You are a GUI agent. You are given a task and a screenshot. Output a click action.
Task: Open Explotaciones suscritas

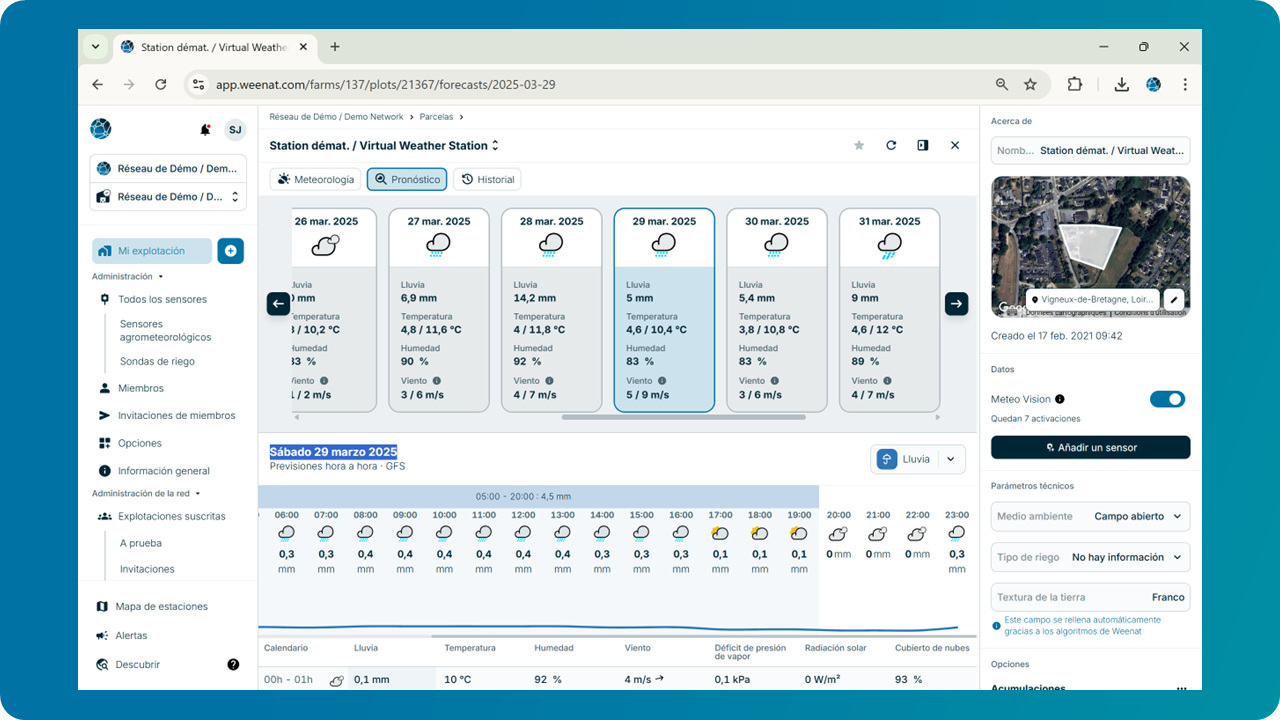pos(171,517)
